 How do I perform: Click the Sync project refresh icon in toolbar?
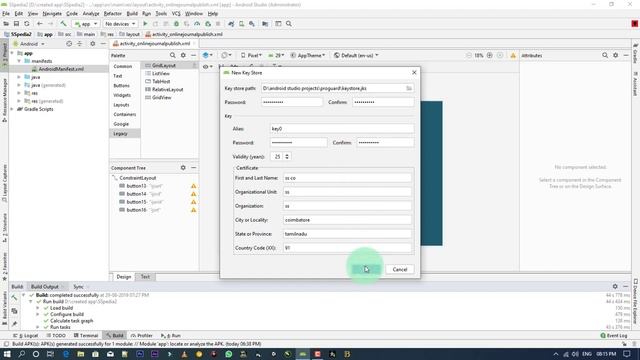tap(27, 24)
